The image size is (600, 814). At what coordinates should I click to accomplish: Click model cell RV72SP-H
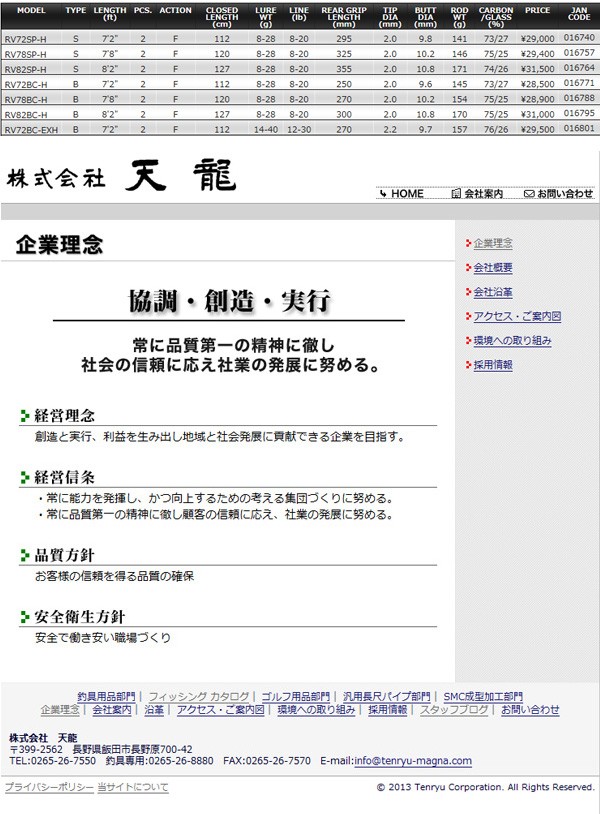(25, 39)
